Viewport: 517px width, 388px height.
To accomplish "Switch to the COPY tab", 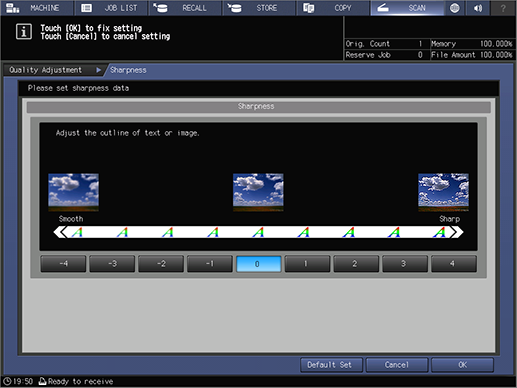I will pos(333,8).
